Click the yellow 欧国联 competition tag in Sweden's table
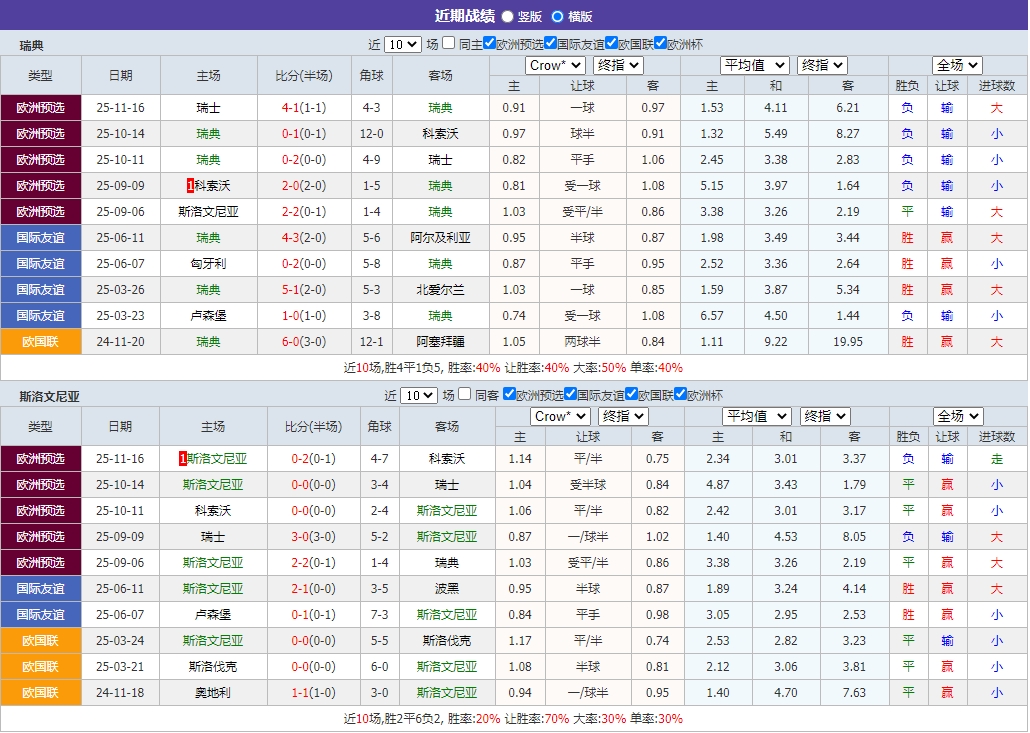The image size is (1030, 733). 40,340
